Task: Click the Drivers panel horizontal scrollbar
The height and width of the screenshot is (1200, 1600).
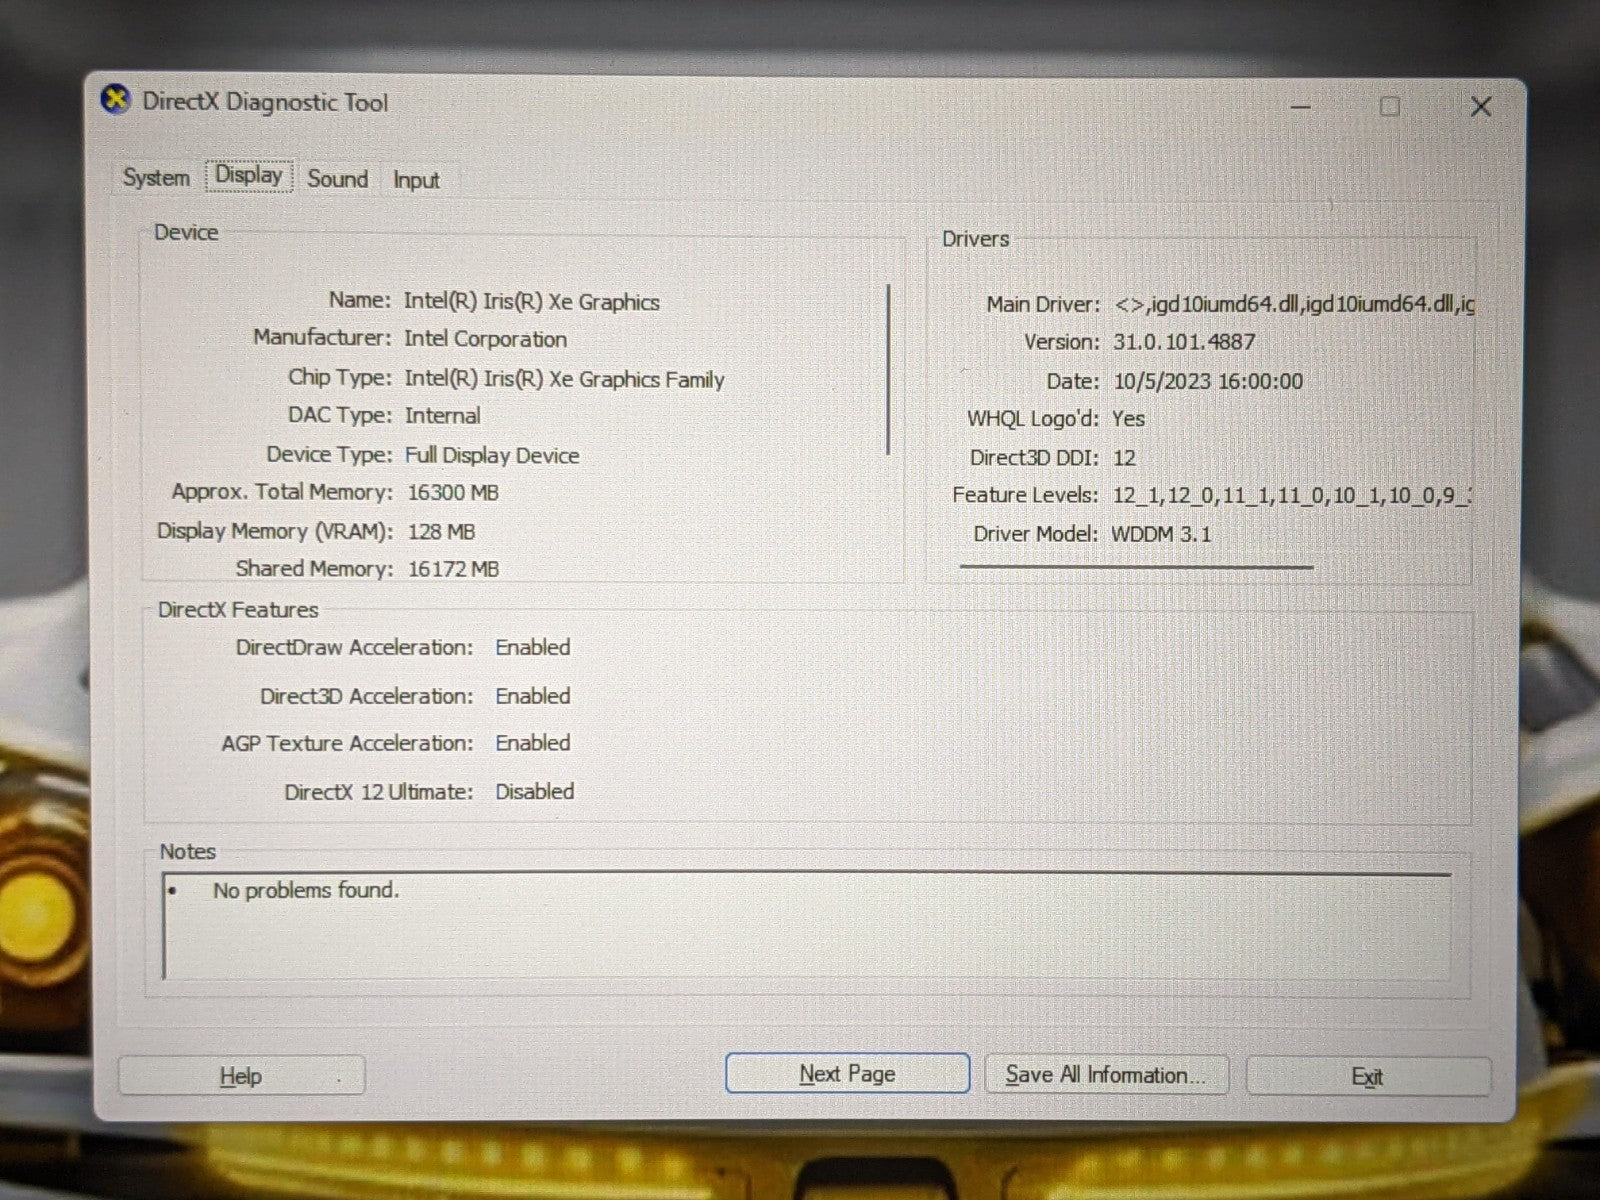Action: [x=1136, y=567]
